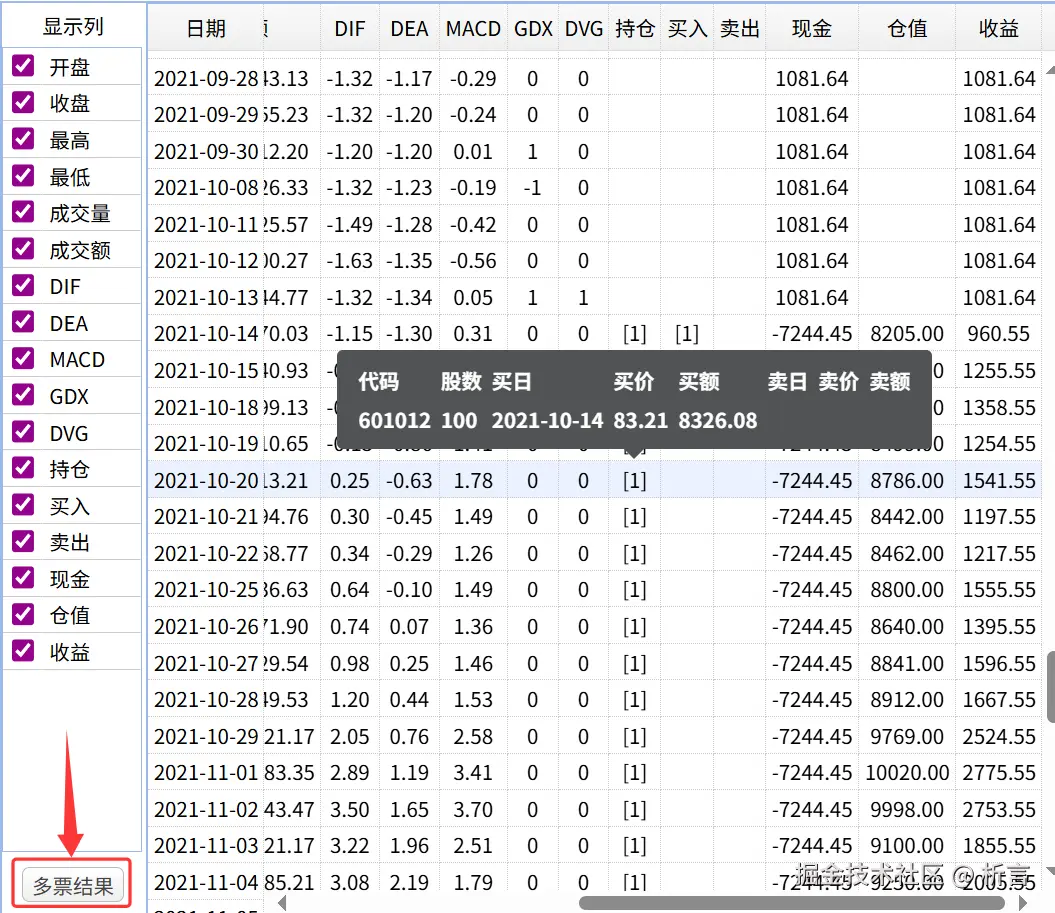Viewport: 1055px width, 913px height.
Task: Toggle the 收盘 column checkbox
Action: tap(23, 102)
